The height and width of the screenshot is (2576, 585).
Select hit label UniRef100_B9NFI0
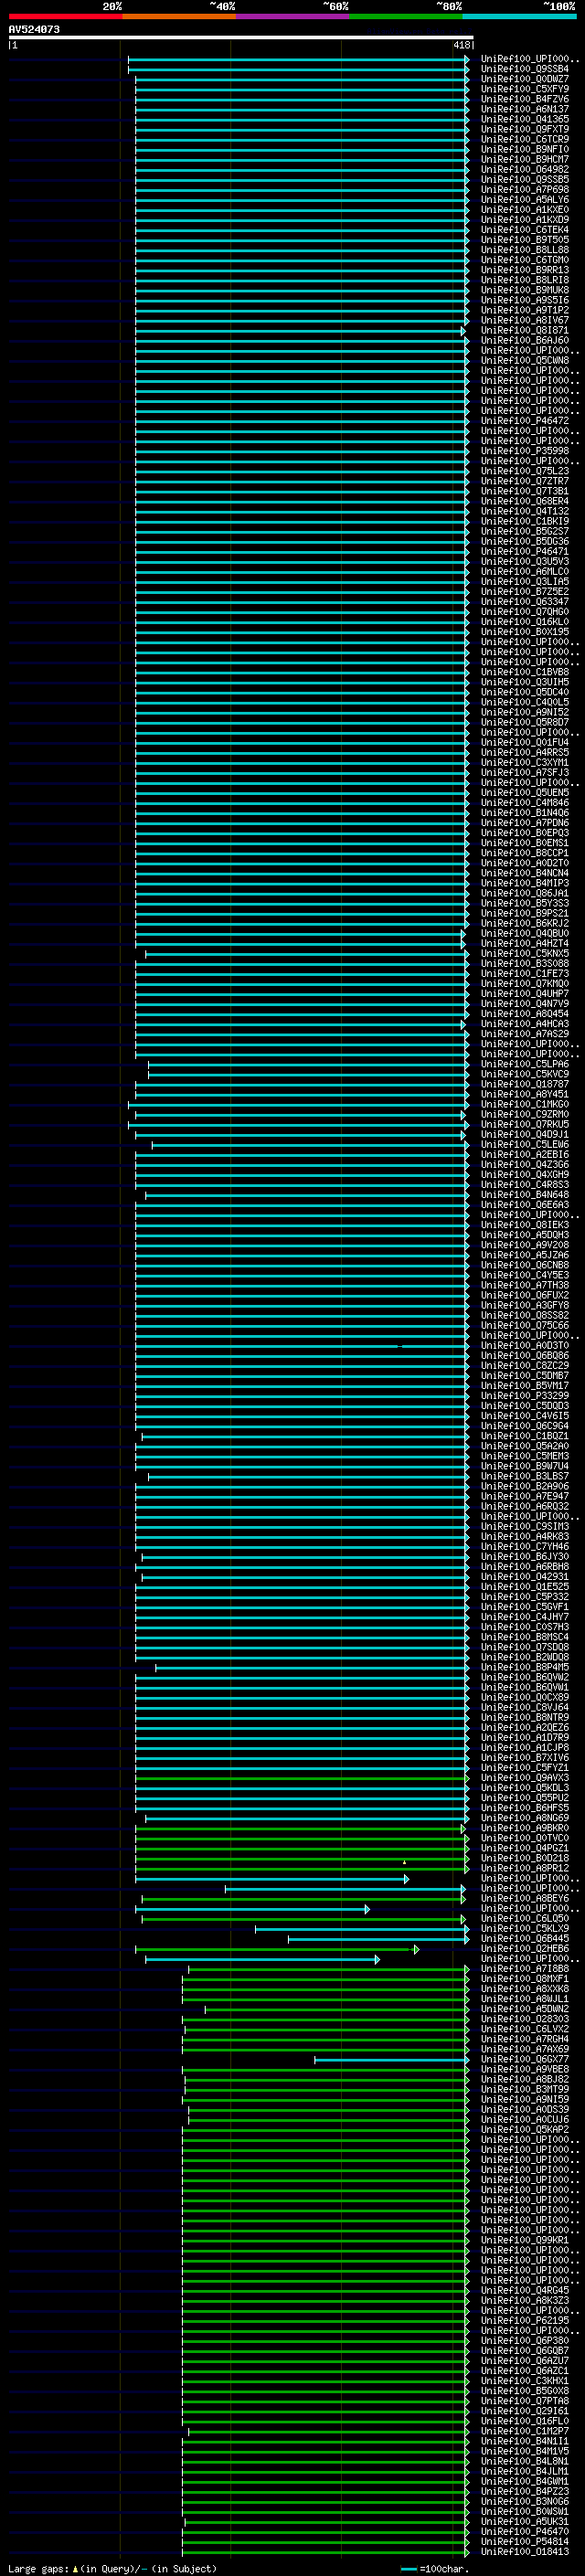tap(525, 149)
